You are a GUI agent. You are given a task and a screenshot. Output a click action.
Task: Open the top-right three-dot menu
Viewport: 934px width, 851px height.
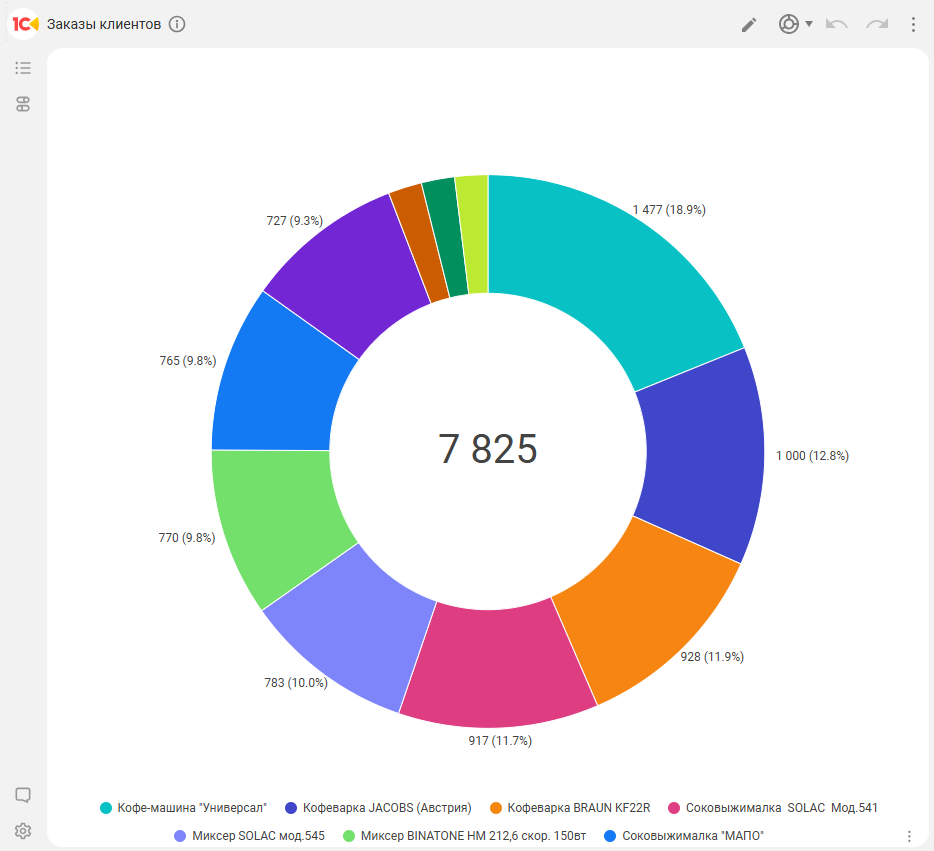[x=912, y=24]
